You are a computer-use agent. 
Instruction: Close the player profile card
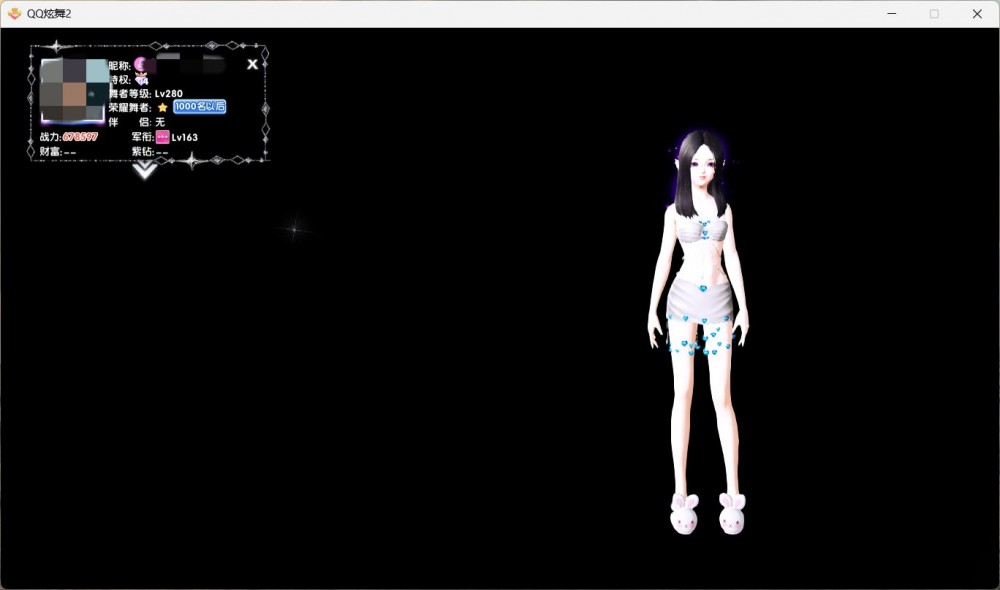[x=252, y=64]
